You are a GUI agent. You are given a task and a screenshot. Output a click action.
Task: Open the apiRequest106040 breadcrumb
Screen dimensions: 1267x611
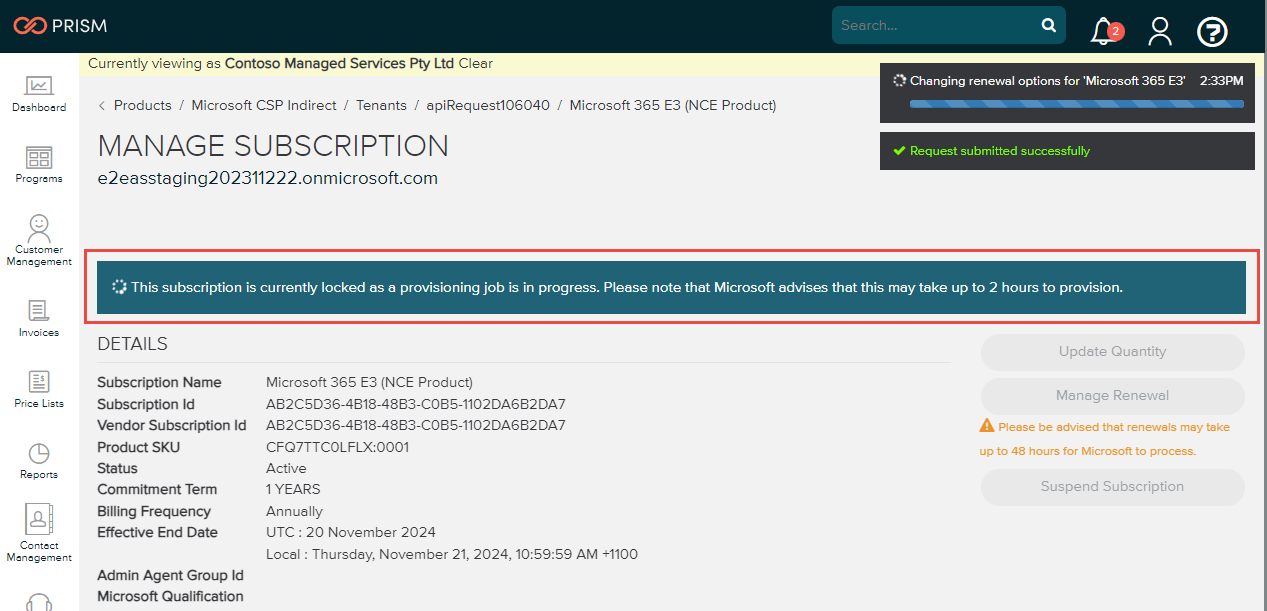coord(488,105)
